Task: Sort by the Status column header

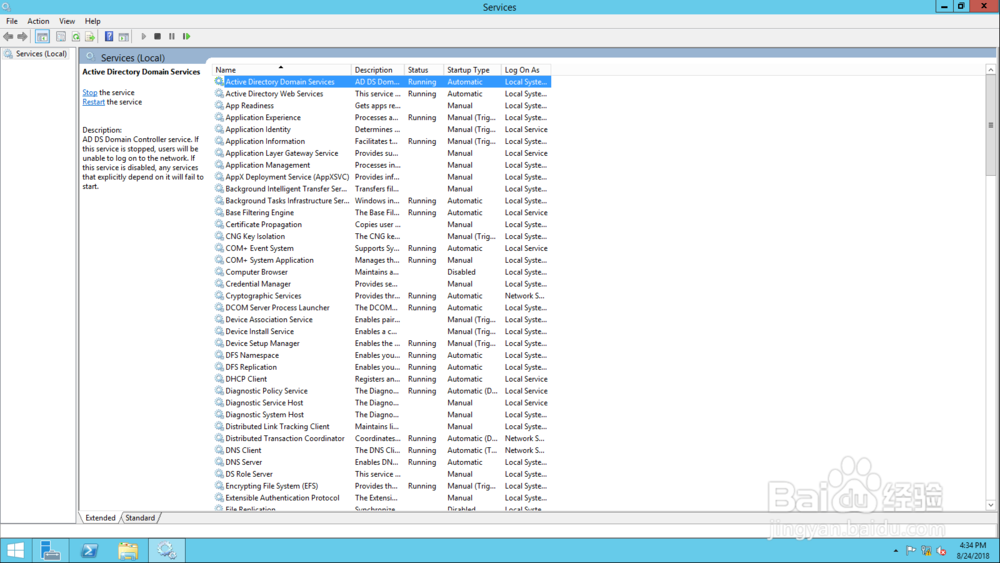Action: coord(424,70)
